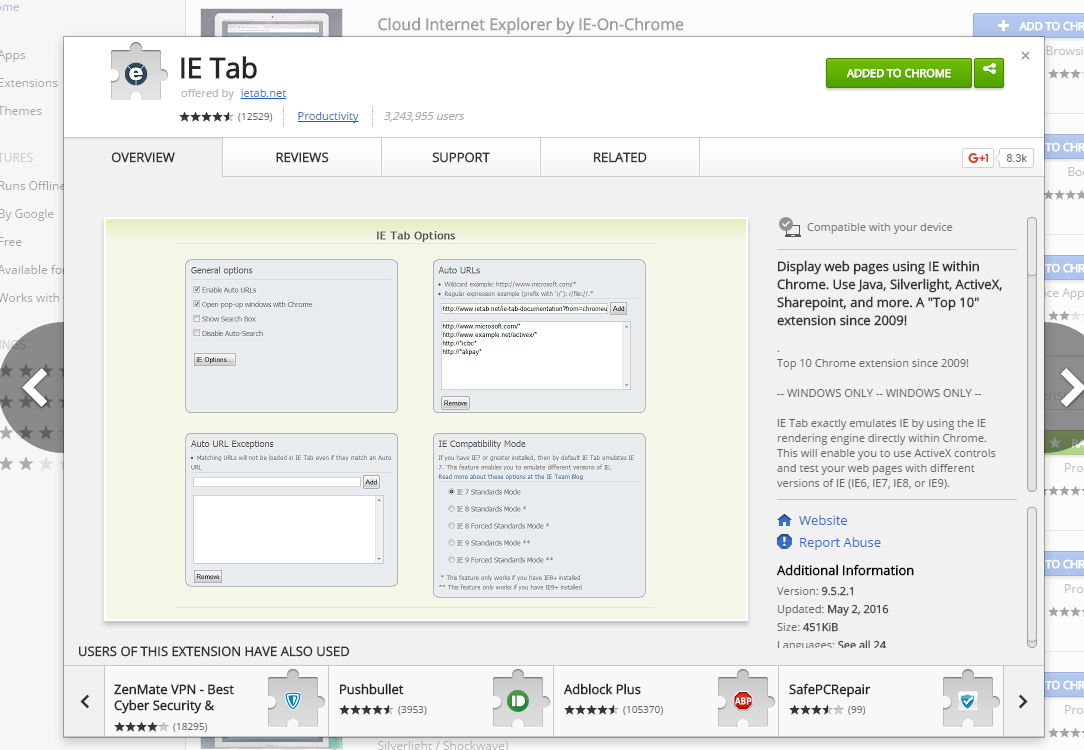The height and width of the screenshot is (750, 1084).
Task: Click the Adblock Plus ABP icon
Action: pos(743,701)
